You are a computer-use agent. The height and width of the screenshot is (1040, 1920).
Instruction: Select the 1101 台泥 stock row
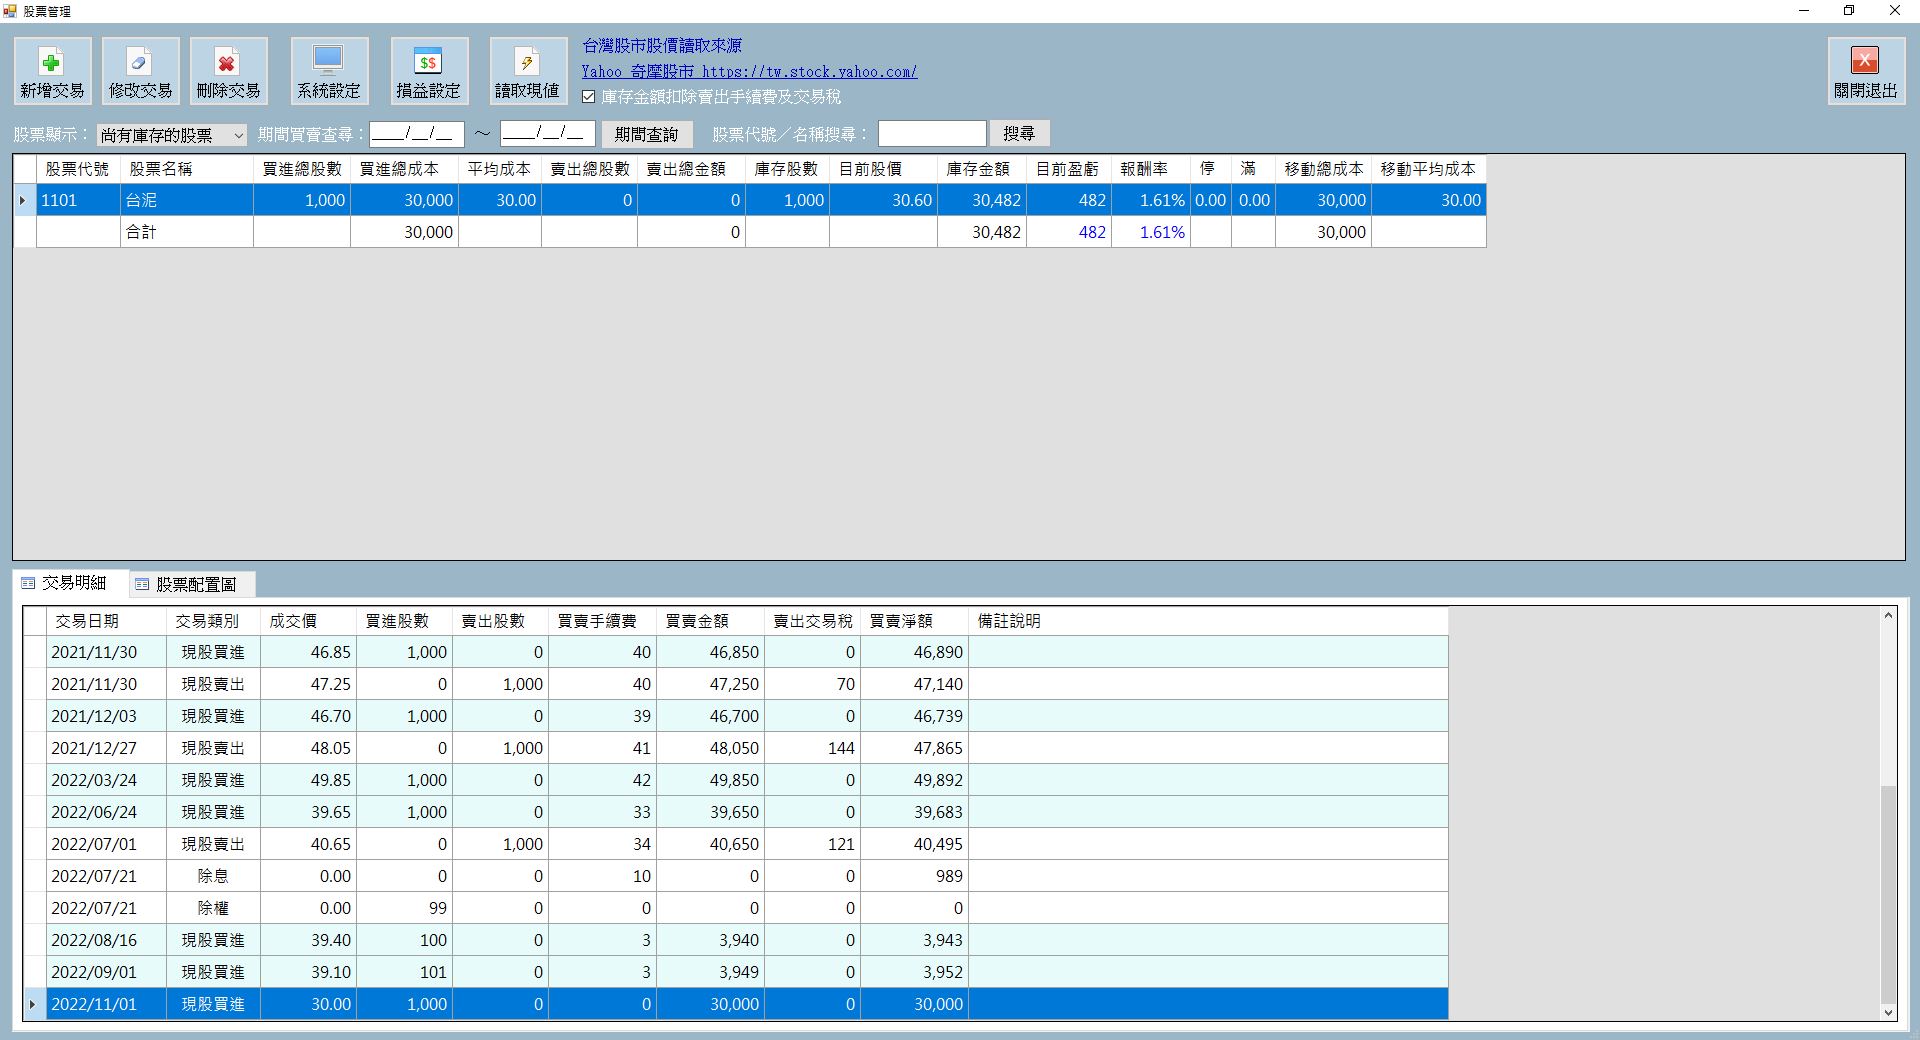[750, 200]
